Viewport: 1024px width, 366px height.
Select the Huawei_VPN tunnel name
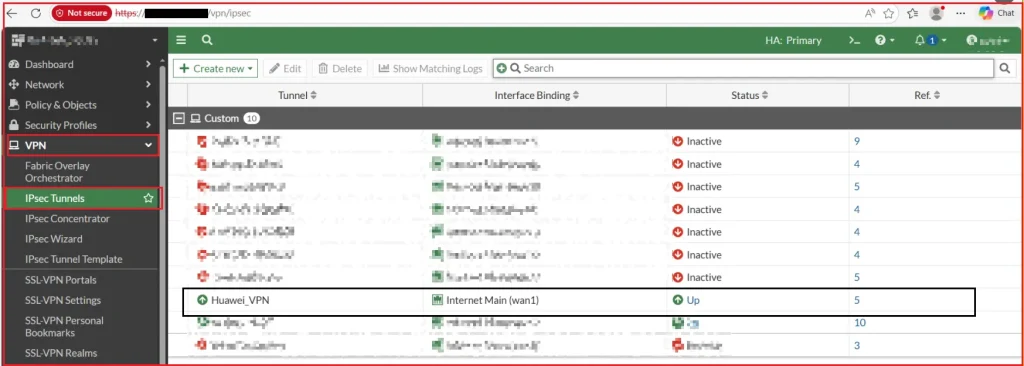click(240, 301)
